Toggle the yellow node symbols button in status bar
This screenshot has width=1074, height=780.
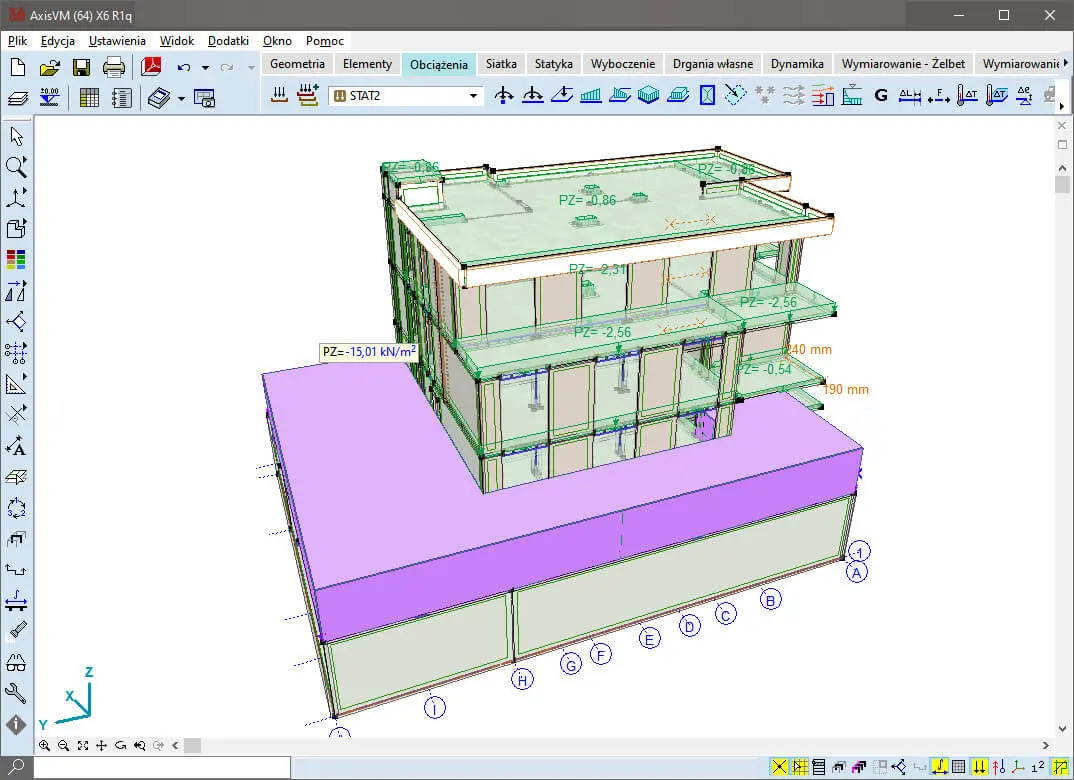778,767
